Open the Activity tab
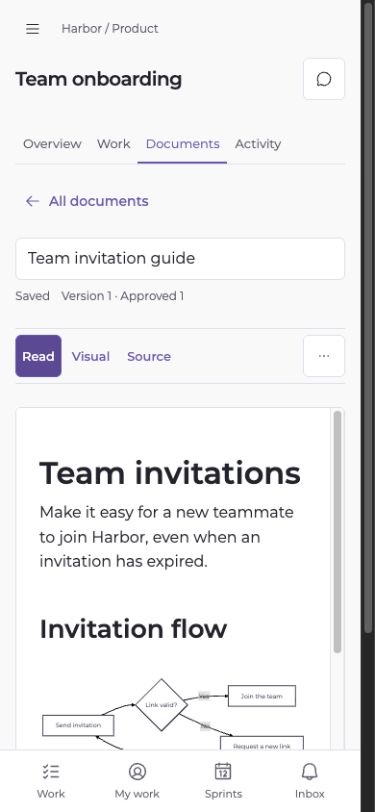This screenshot has height=812, width=375. (x=258, y=144)
